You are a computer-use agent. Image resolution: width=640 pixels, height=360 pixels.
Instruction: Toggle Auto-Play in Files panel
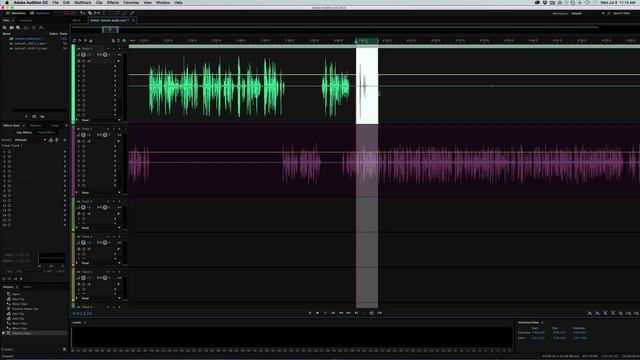click(x=42, y=116)
